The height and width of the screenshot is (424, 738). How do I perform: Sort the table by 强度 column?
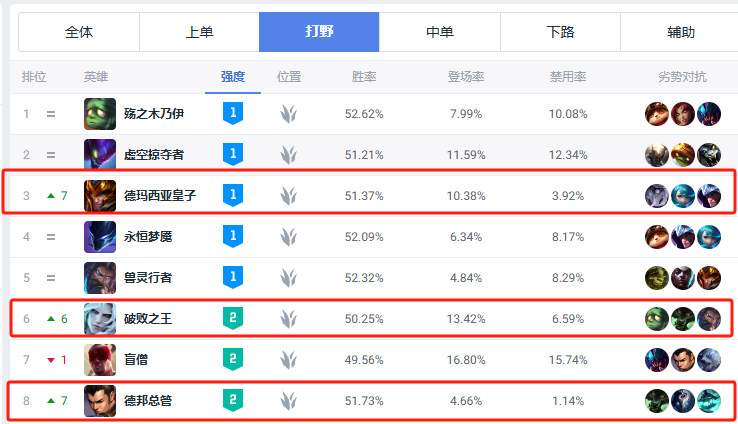pos(233,77)
